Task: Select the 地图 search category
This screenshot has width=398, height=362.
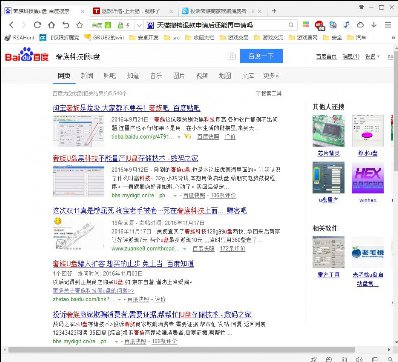Action: coord(225,76)
